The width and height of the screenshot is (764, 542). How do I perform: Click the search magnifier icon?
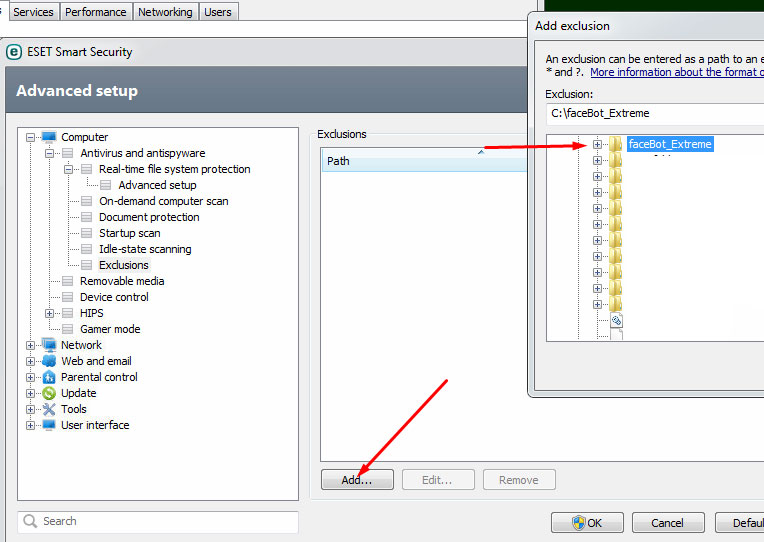click(30, 521)
